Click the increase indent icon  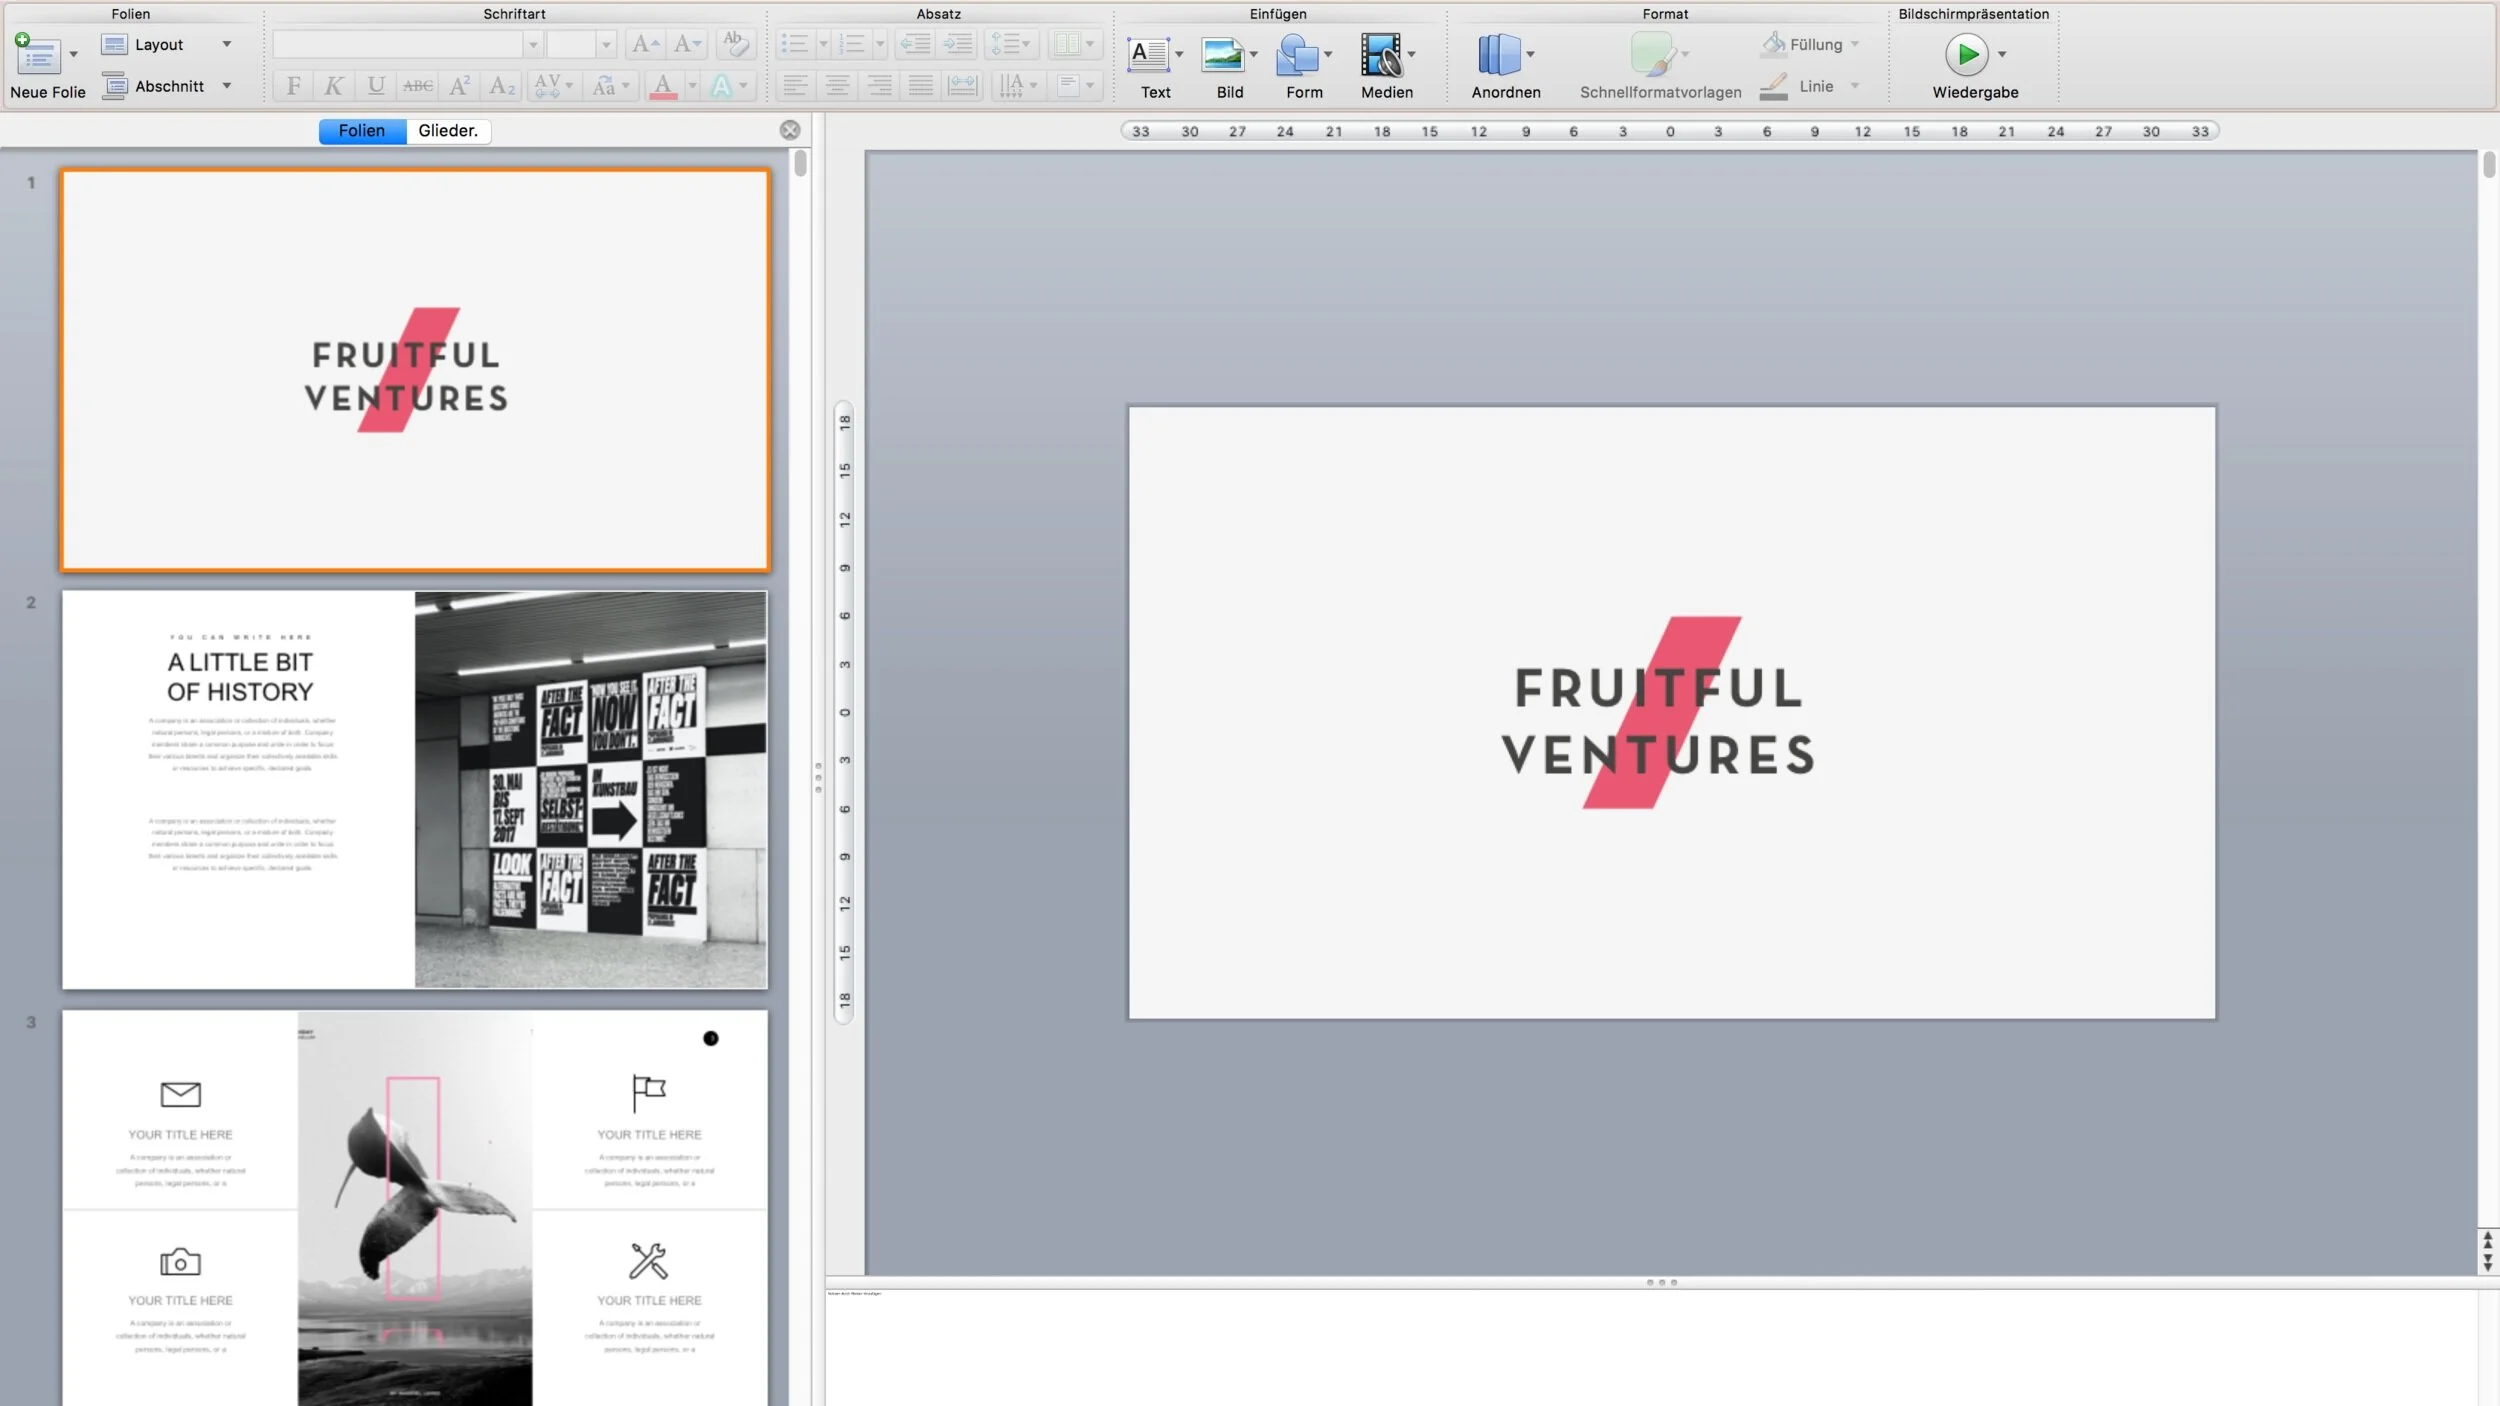pyautogui.click(x=957, y=44)
